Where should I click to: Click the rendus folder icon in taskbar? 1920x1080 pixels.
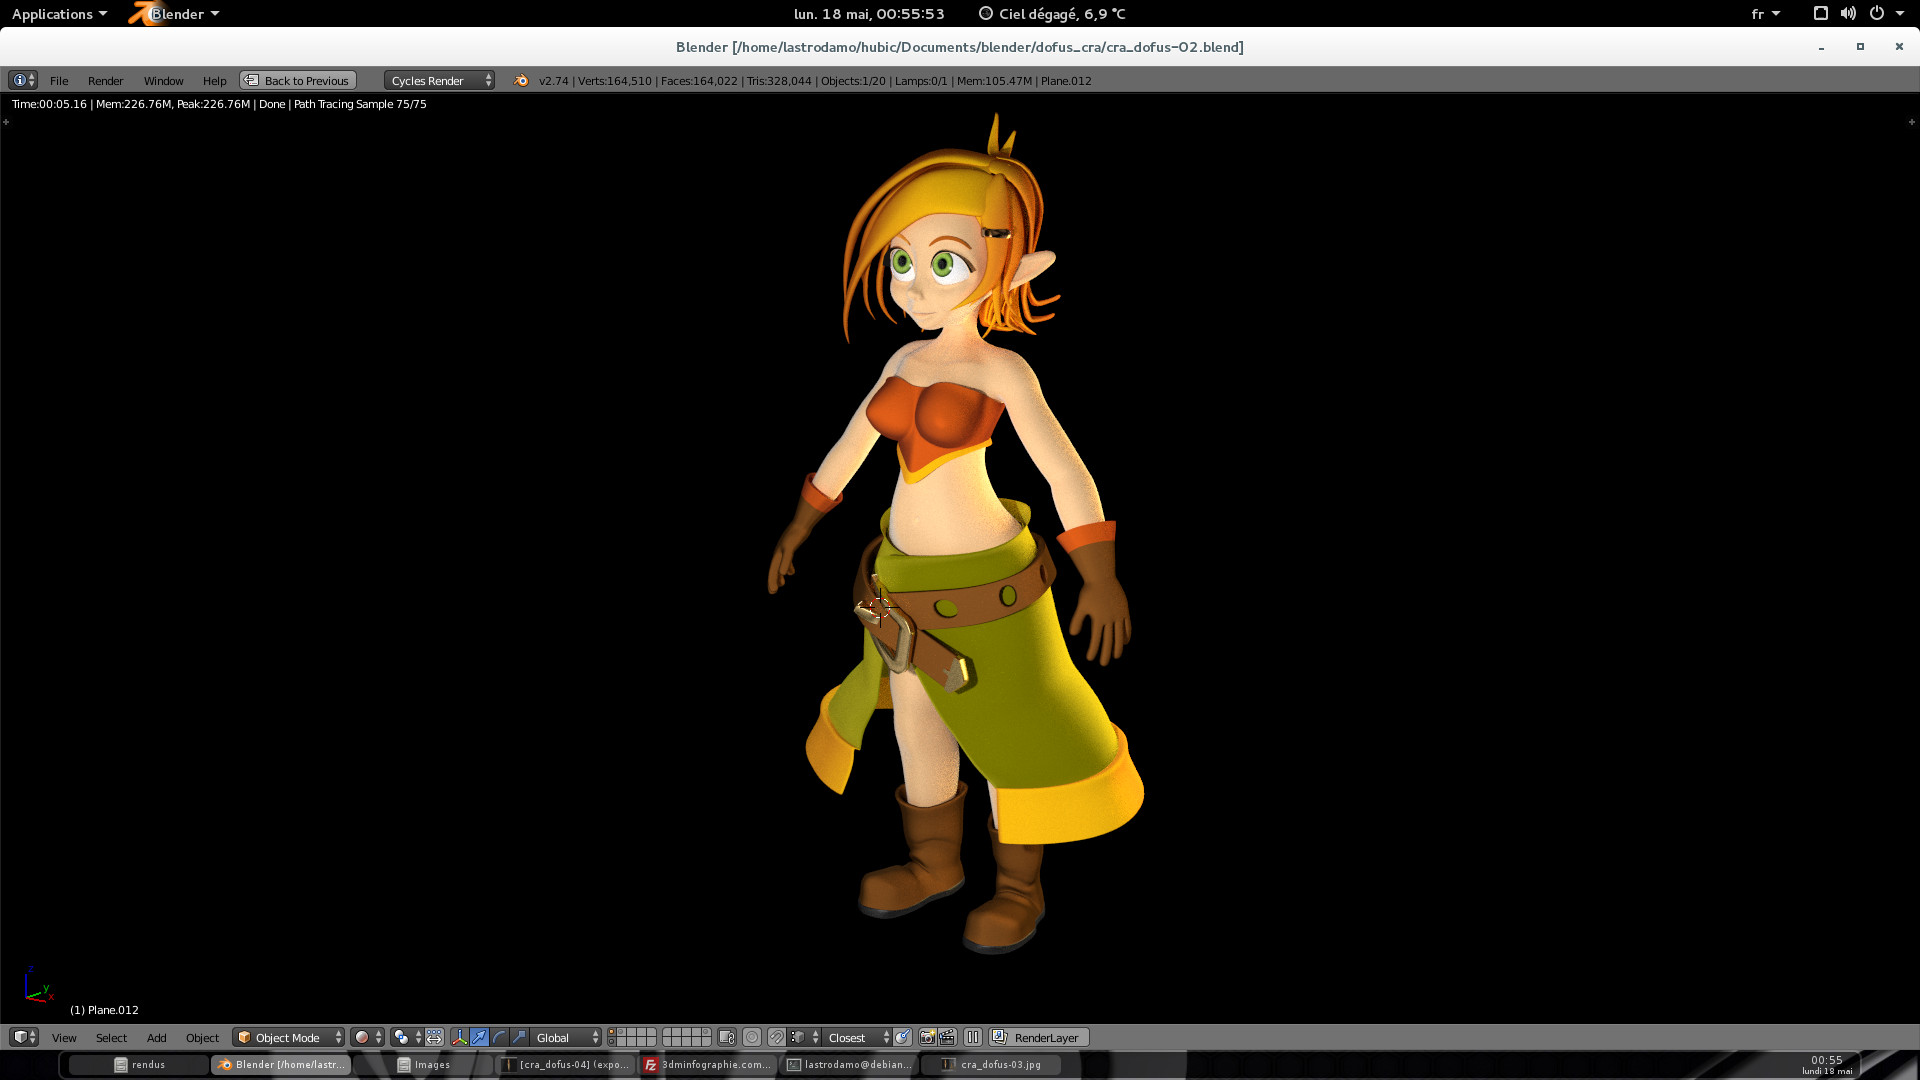point(120,1065)
